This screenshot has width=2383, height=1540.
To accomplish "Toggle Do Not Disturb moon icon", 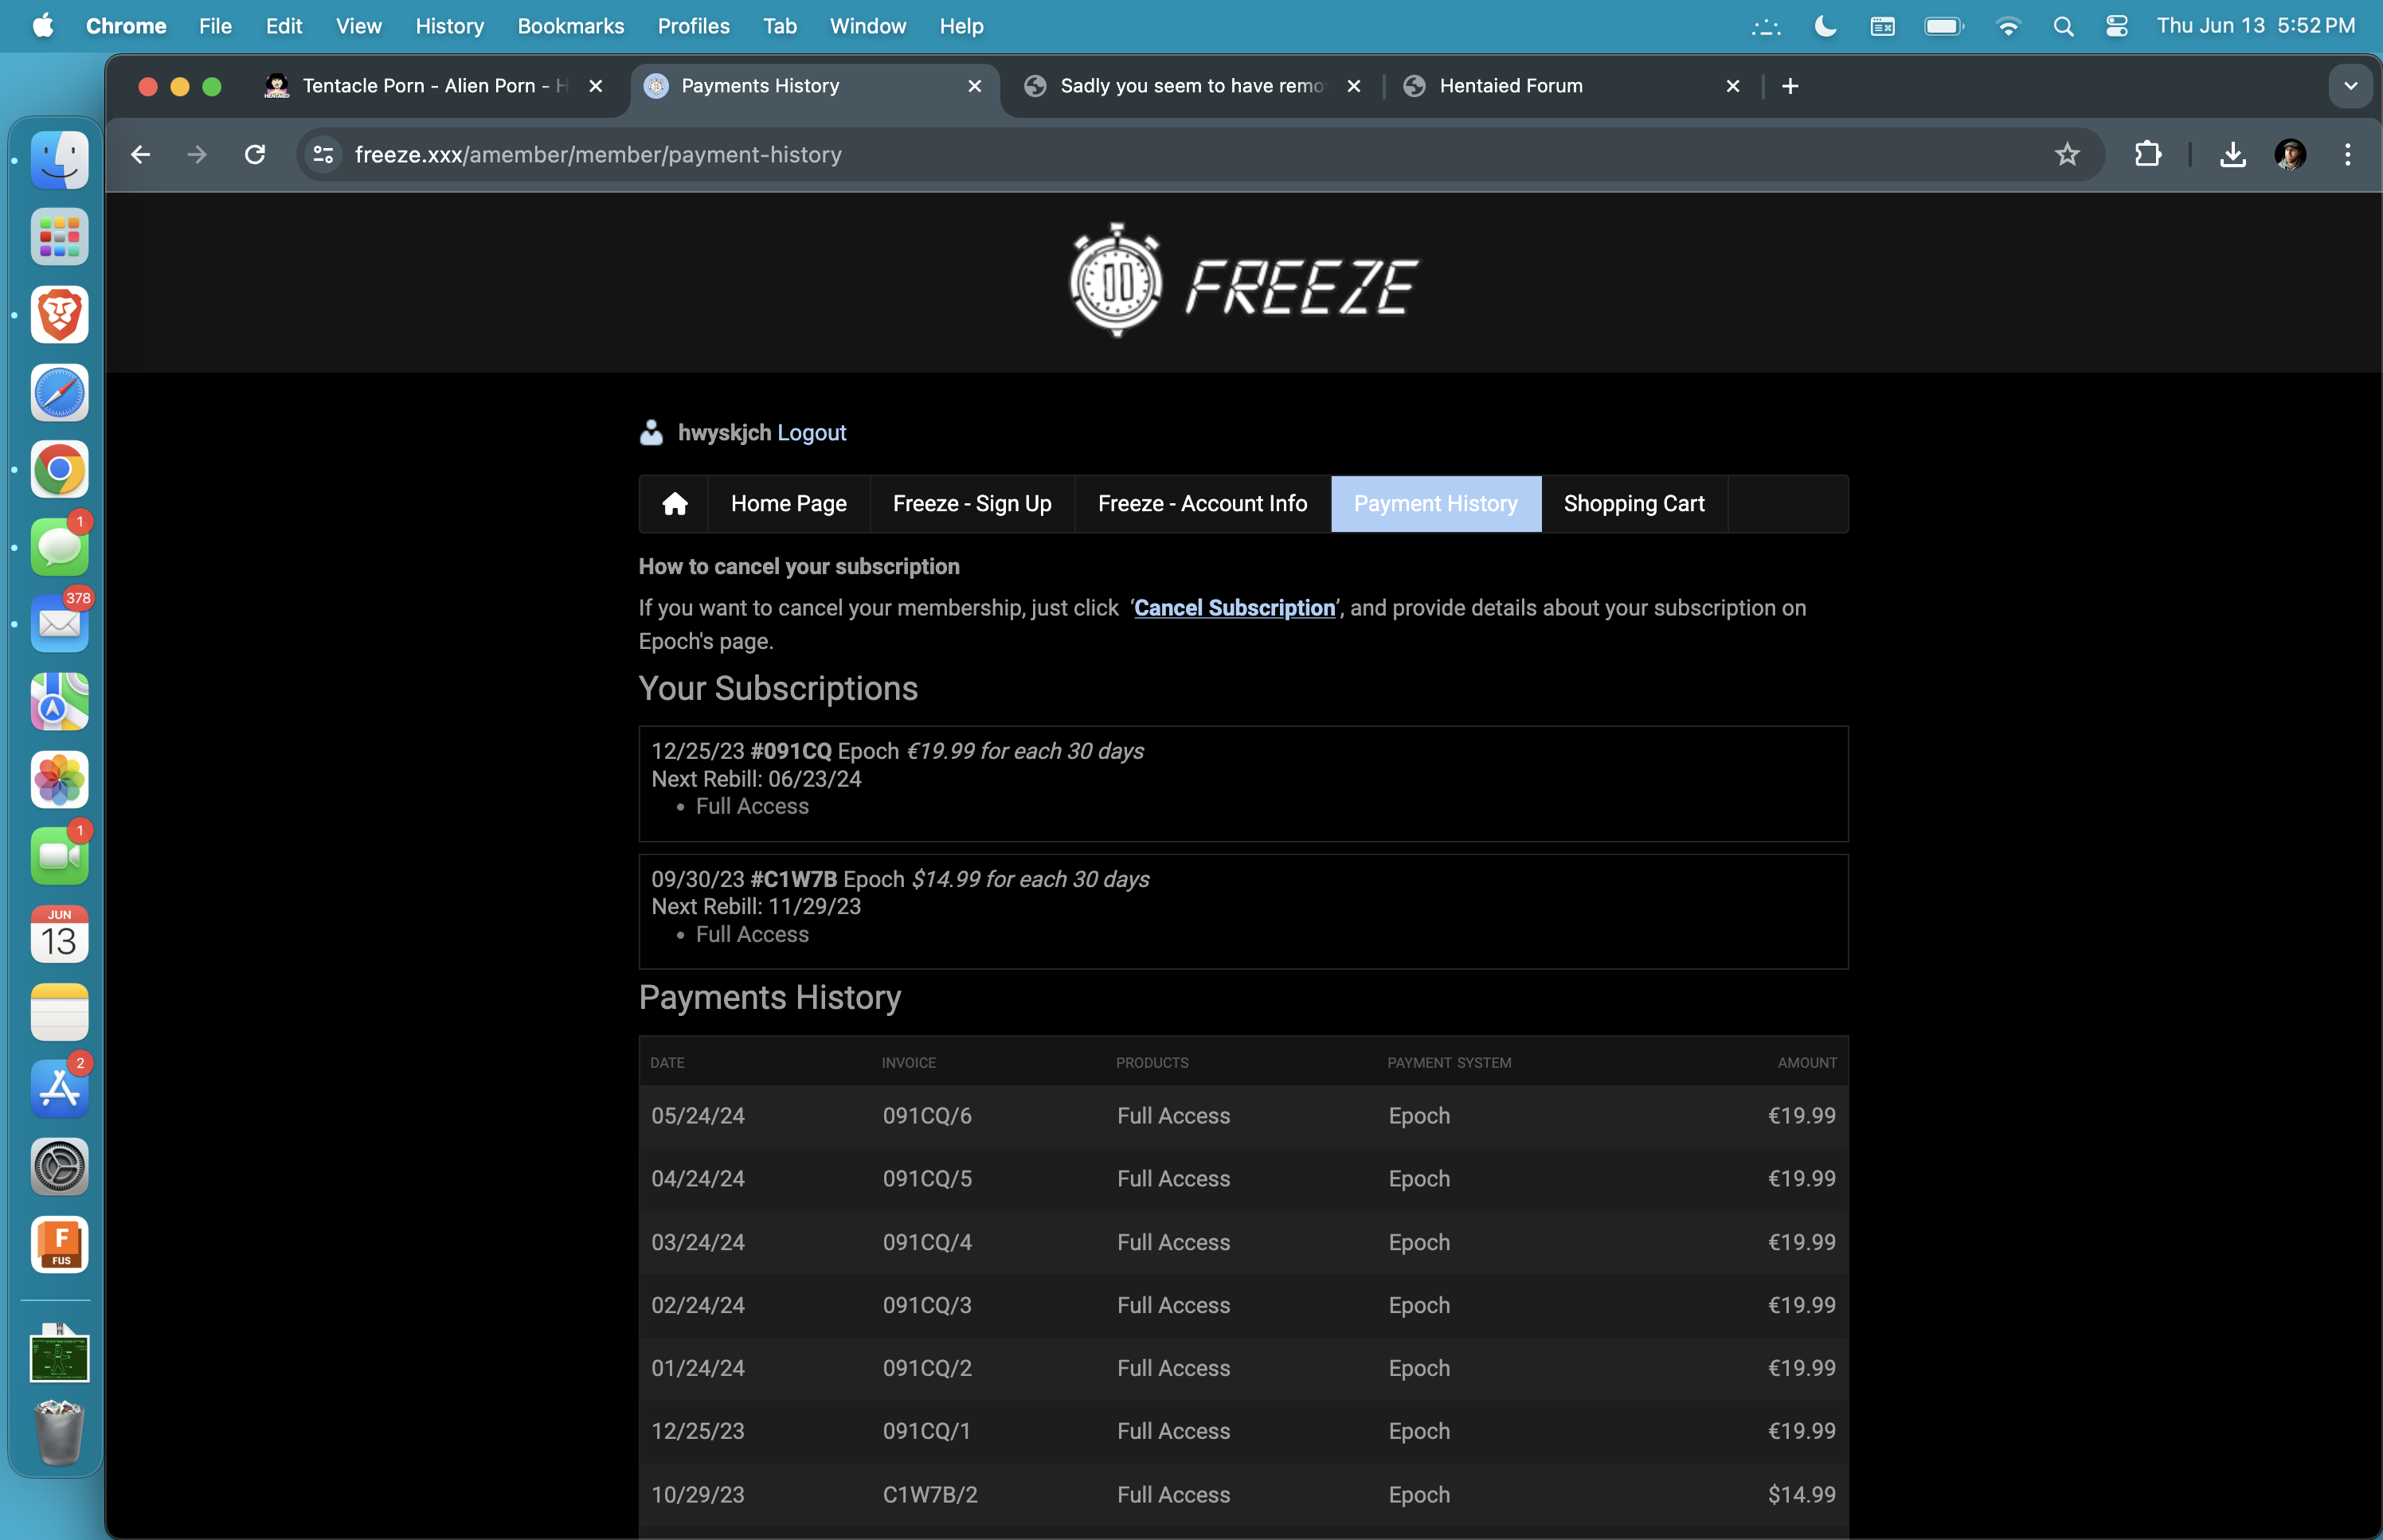I will tap(1825, 26).
